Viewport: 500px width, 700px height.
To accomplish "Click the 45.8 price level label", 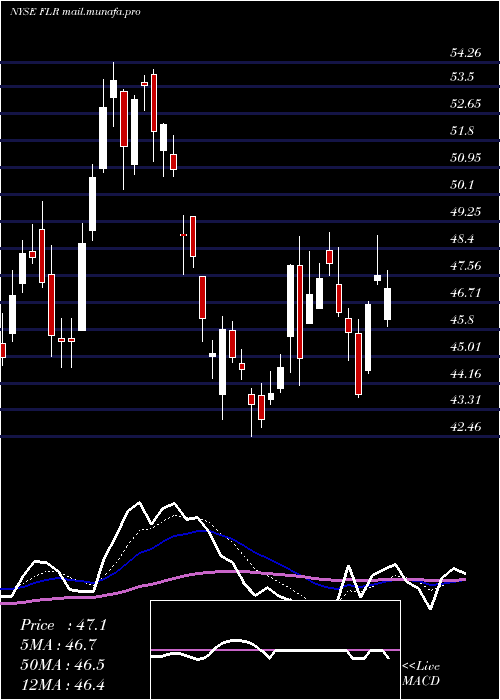I will pyautogui.click(x=462, y=320).
